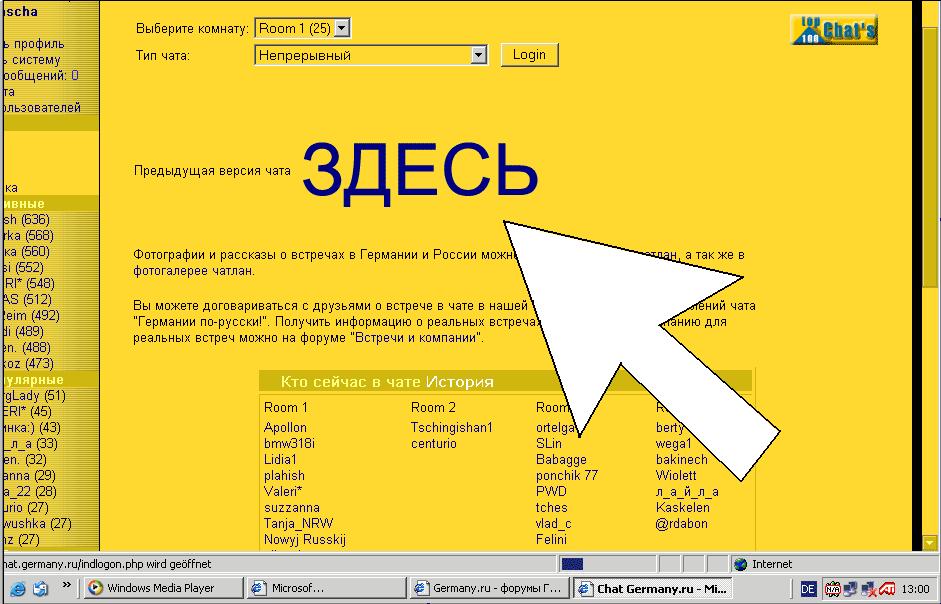Click the DE language indicator in tray
Image resolution: width=941 pixels, height=604 pixels.
point(808,588)
